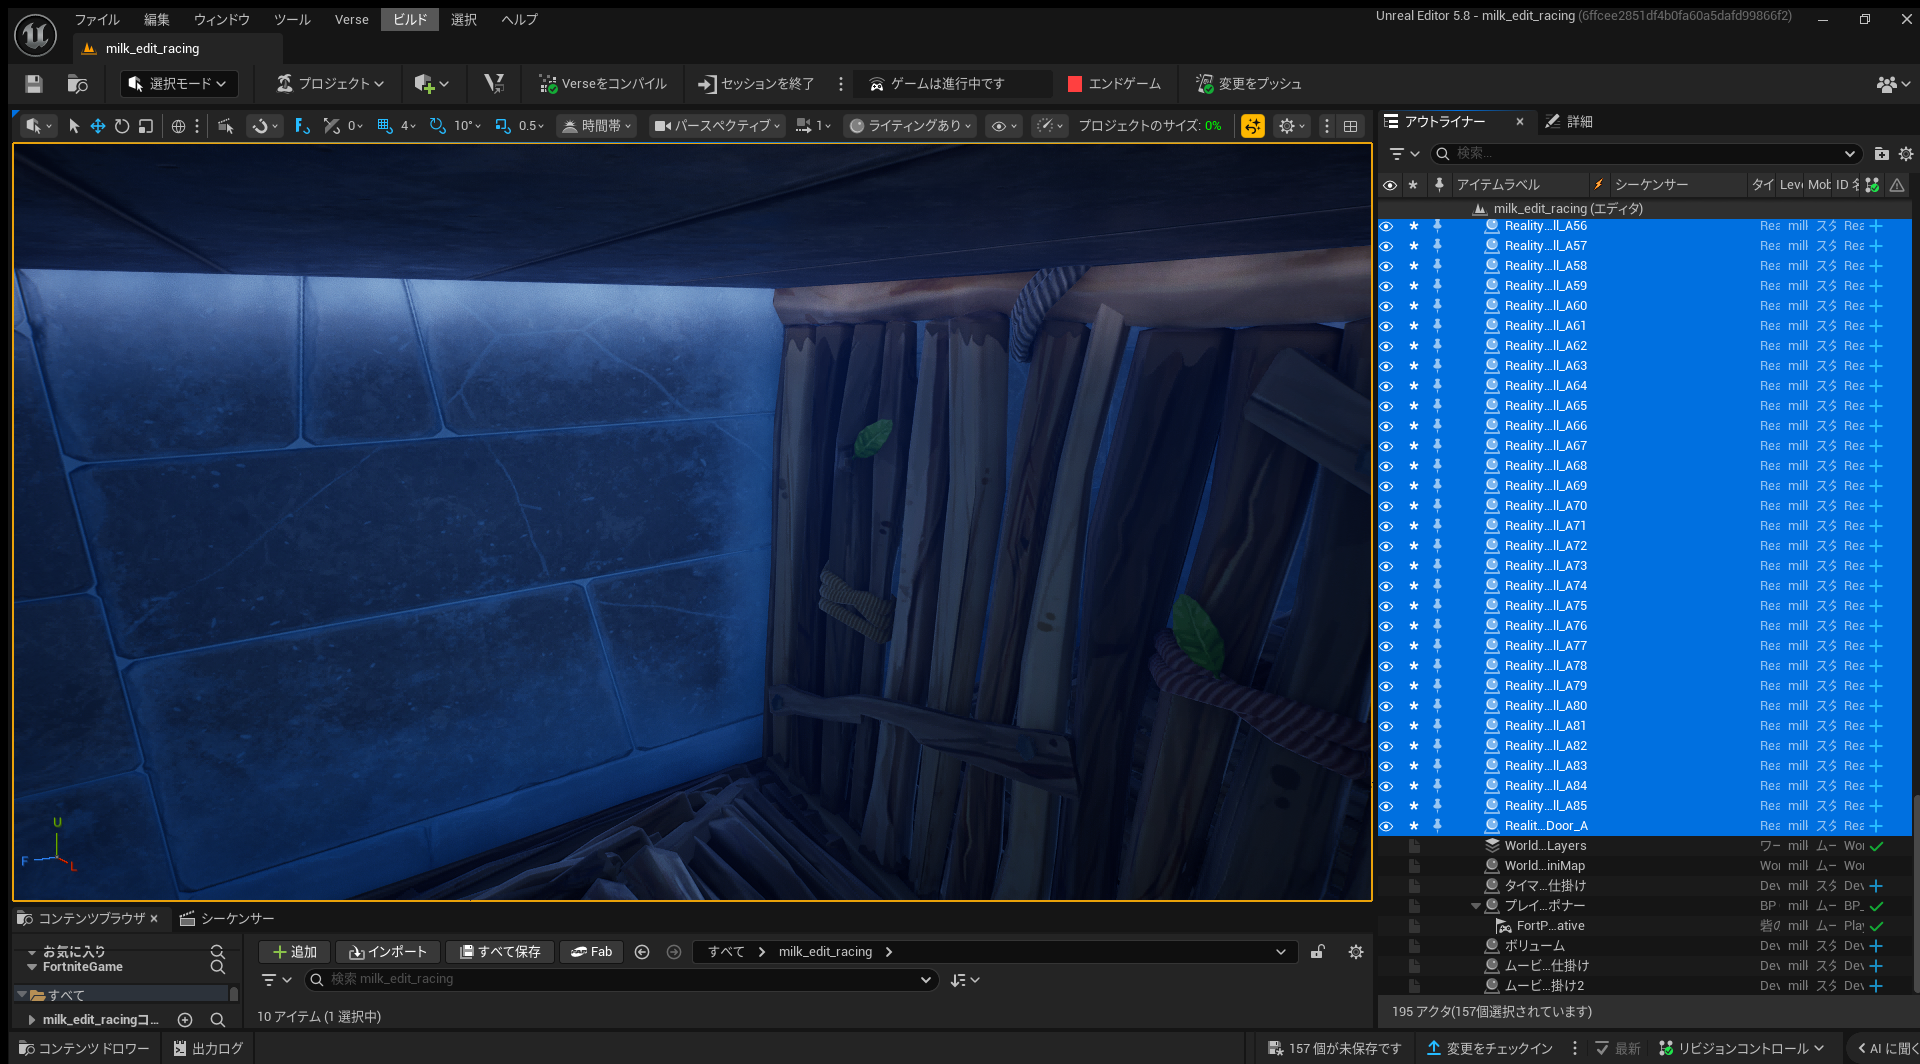Open the 選択モード dropdown
The width and height of the screenshot is (1920, 1064).
[x=179, y=84]
